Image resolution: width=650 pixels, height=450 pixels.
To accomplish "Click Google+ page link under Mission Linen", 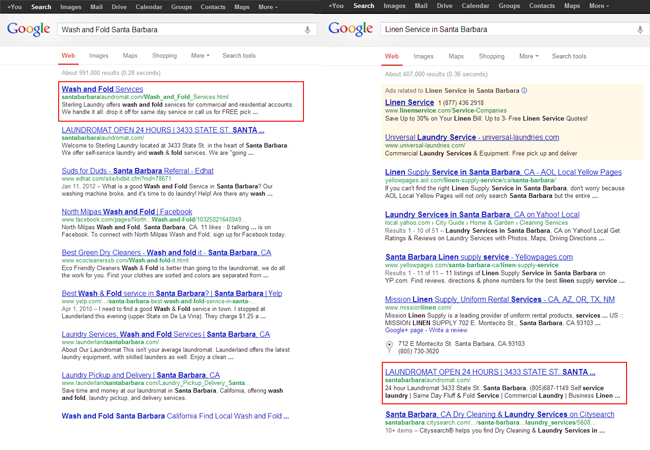I will [404, 330].
